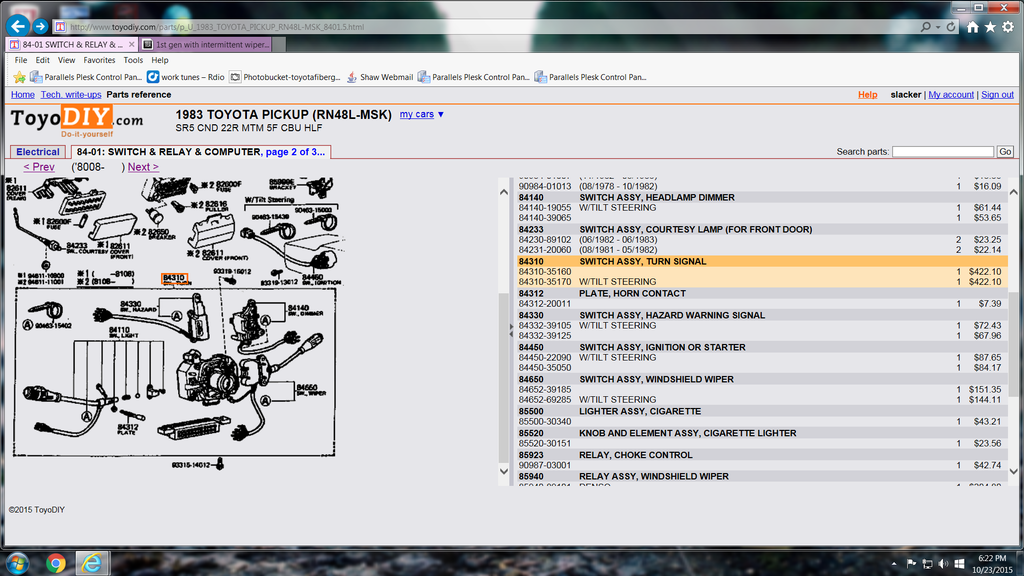Click the Go search button
Image resolution: width=1024 pixels, height=576 pixels.
click(x=1005, y=152)
